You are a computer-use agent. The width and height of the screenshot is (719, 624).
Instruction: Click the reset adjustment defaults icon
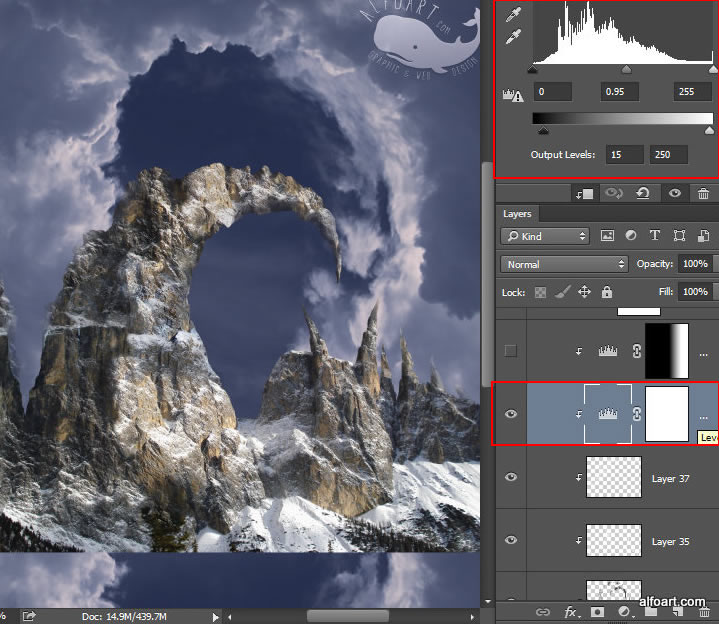[x=642, y=194]
